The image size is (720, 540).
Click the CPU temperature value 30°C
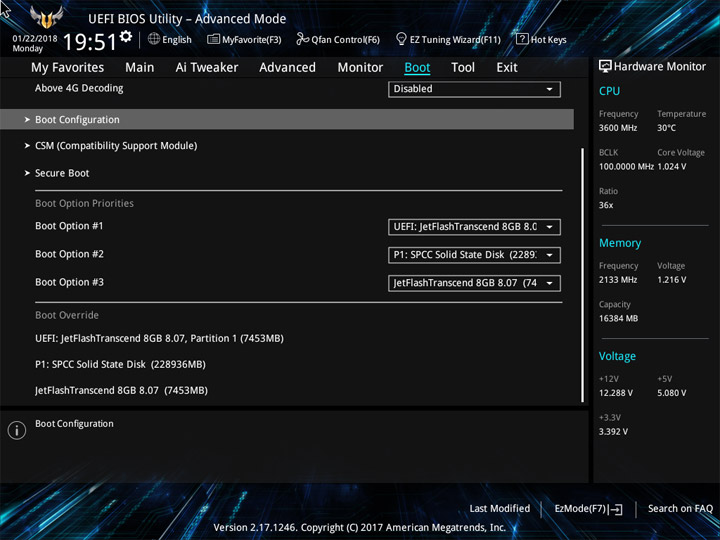666,128
